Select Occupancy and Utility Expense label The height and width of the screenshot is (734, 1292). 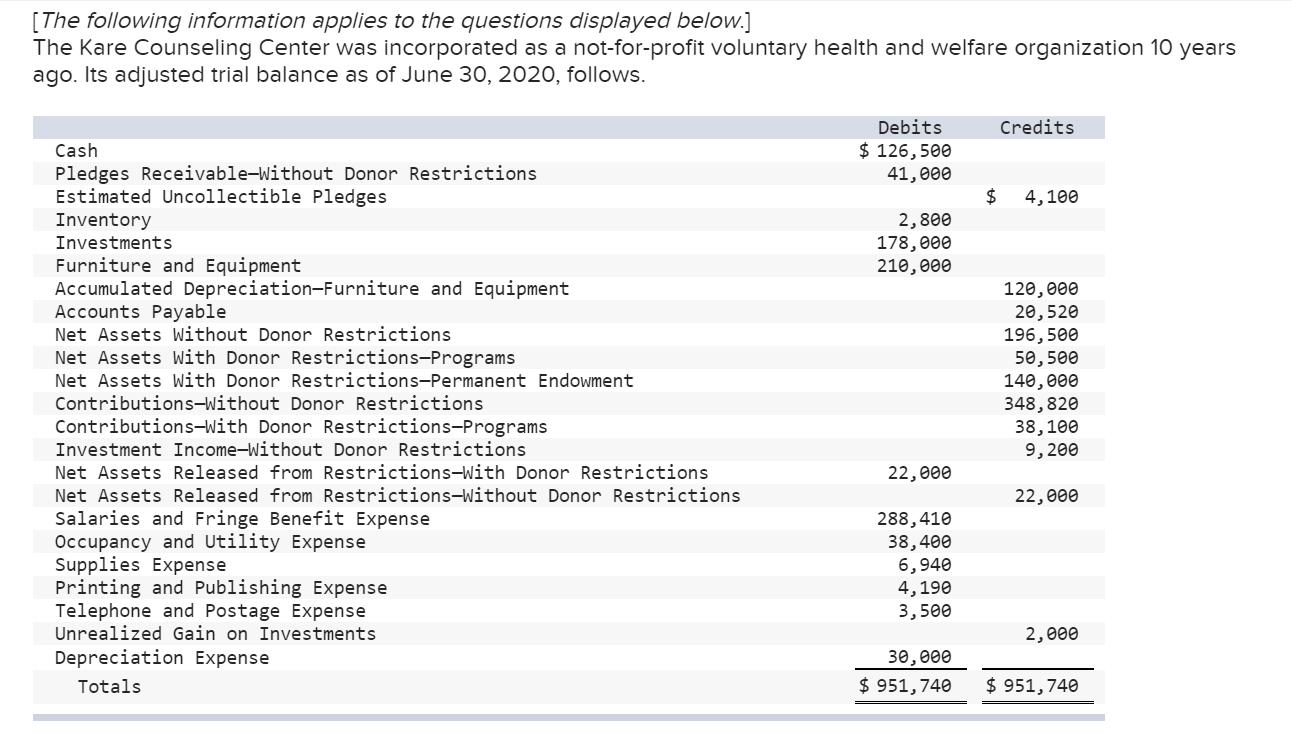[210, 542]
